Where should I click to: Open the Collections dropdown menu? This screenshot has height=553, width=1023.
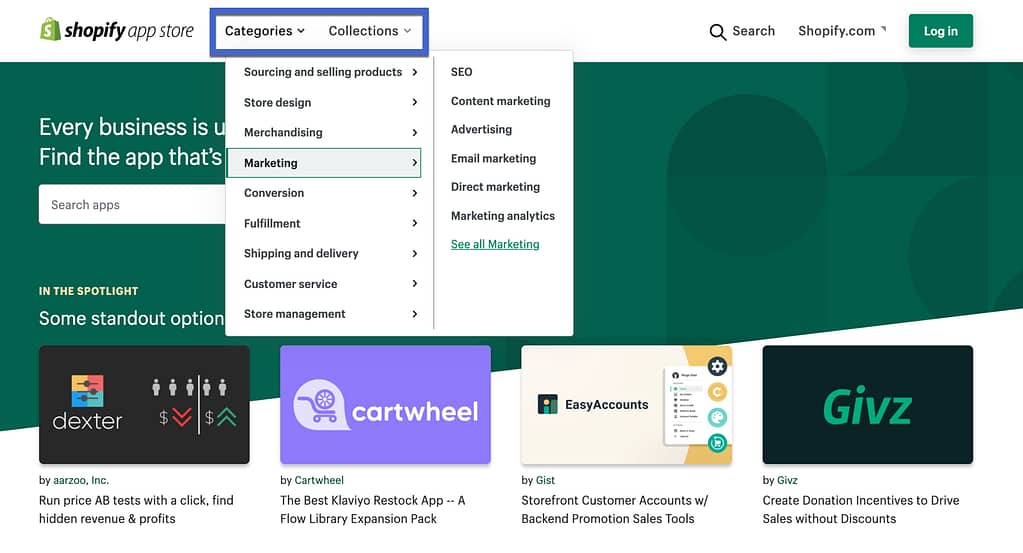click(x=370, y=31)
